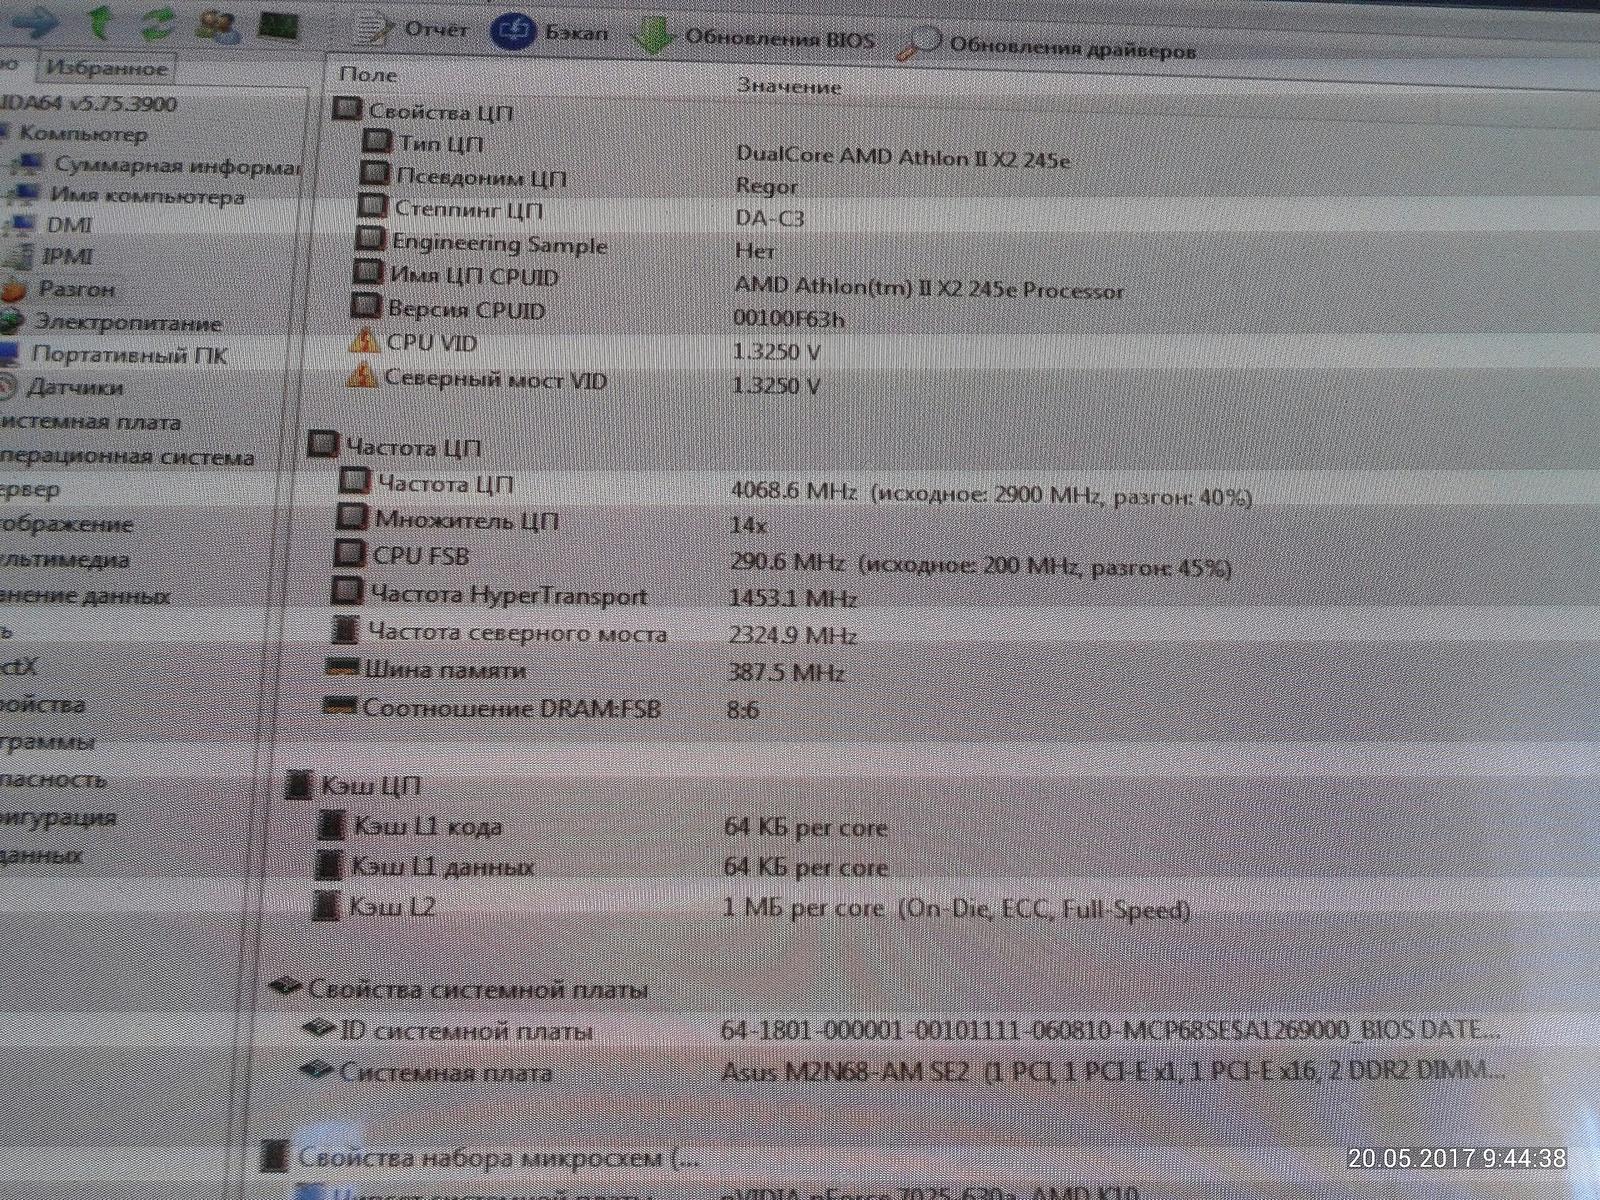Open Разгон tree item
Viewport: 1600px width, 1200px height.
coord(76,289)
